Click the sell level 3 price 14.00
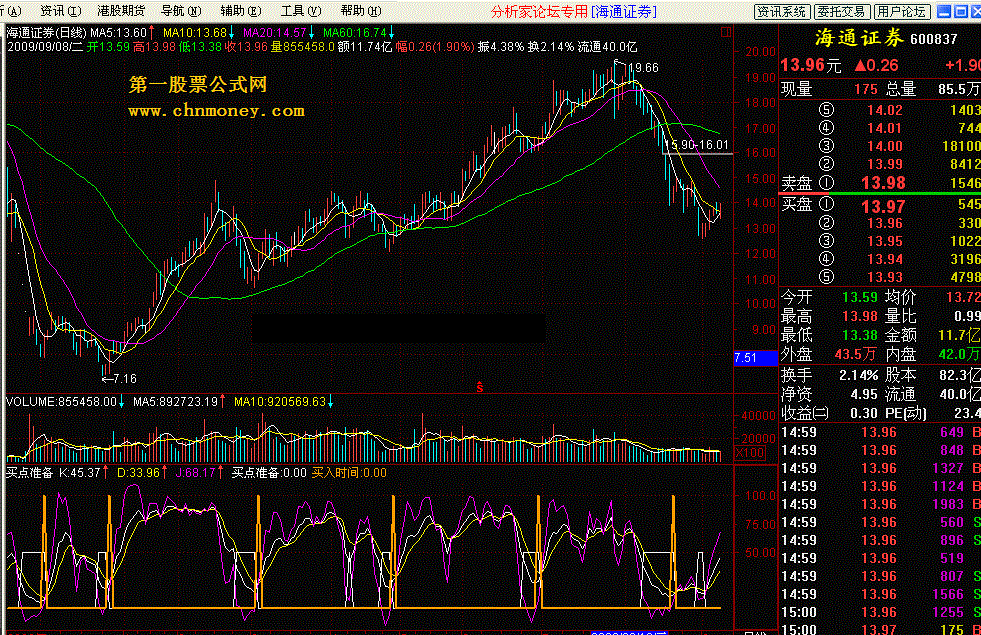This screenshot has width=981, height=635. pyautogui.click(x=885, y=146)
